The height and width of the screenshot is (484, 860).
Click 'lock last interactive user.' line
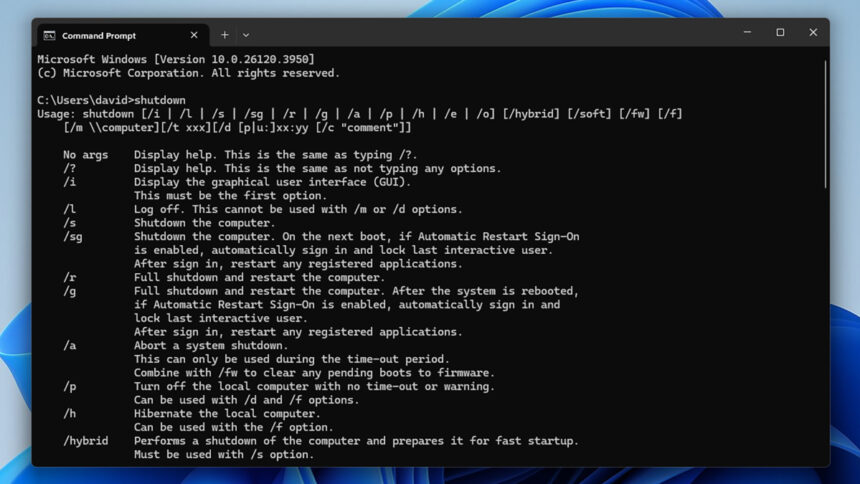point(221,318)
